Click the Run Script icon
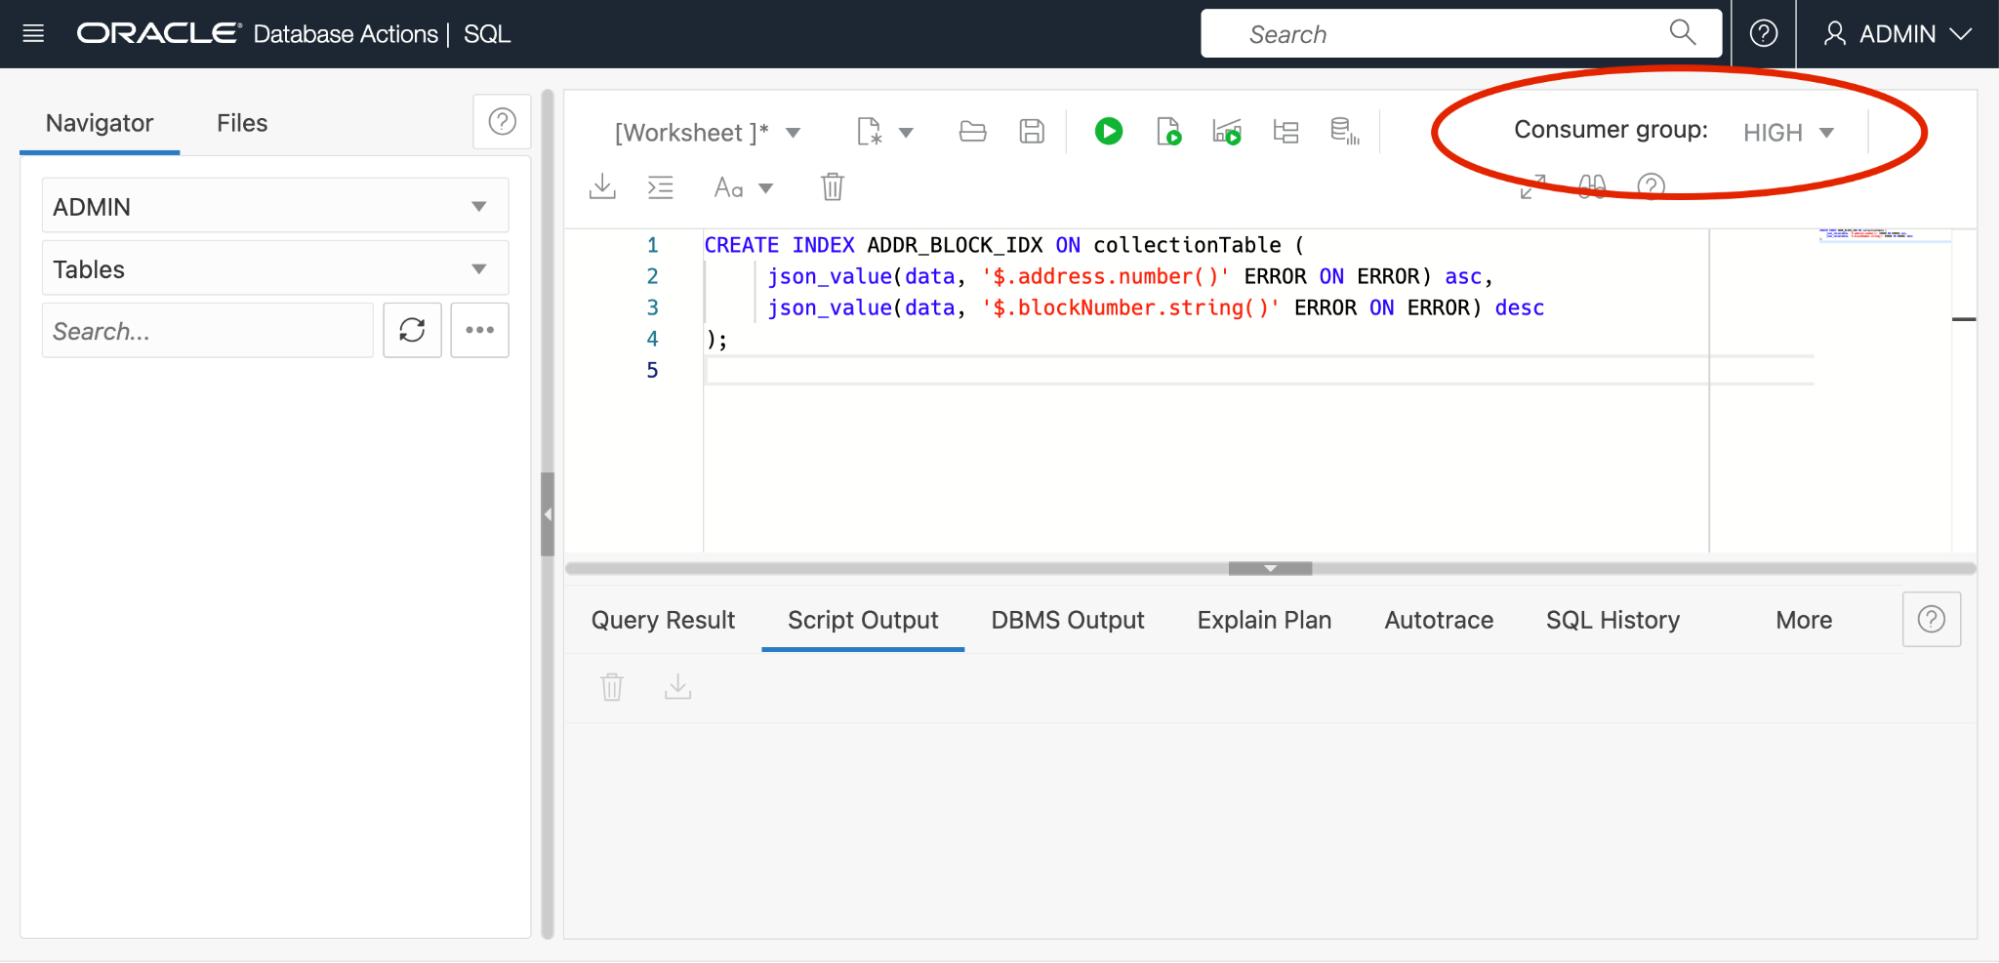This screenshot has width=1999, height=963. click(1168, 132)
